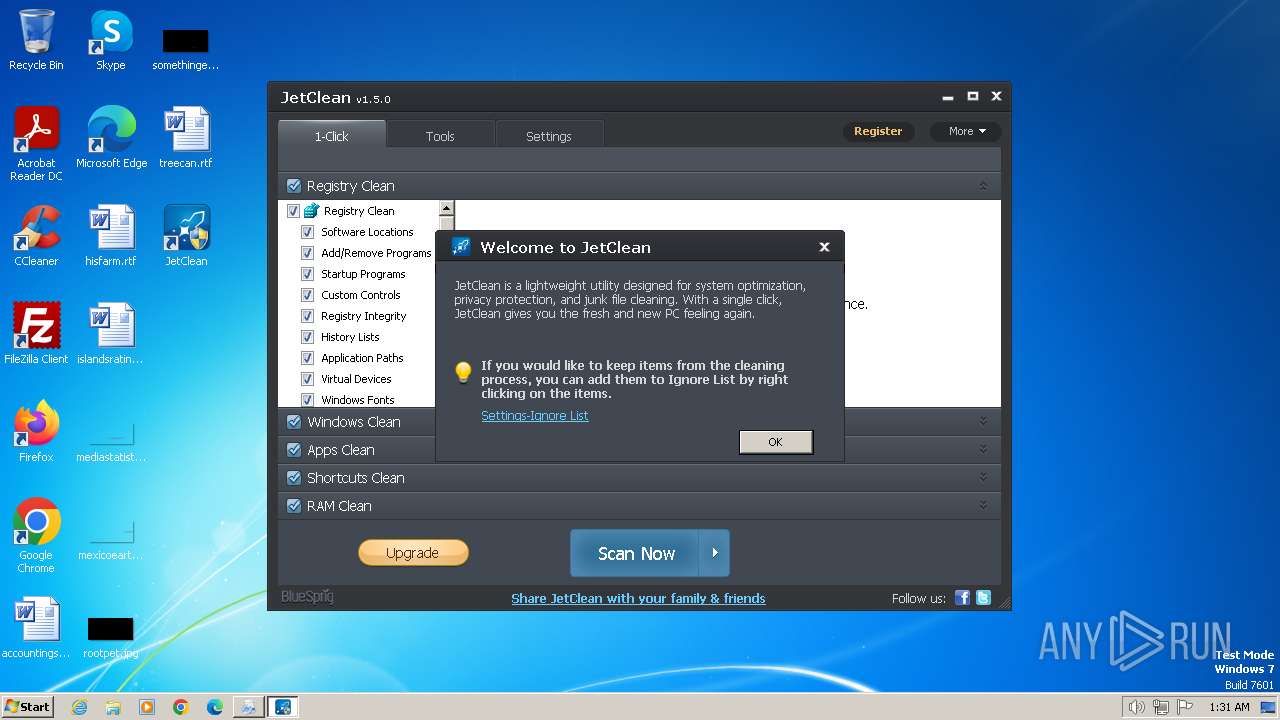This screenshot has height=720, width=1280.
Task: Open Scan Now arrow dropdown
Action: tap(714, 553)
